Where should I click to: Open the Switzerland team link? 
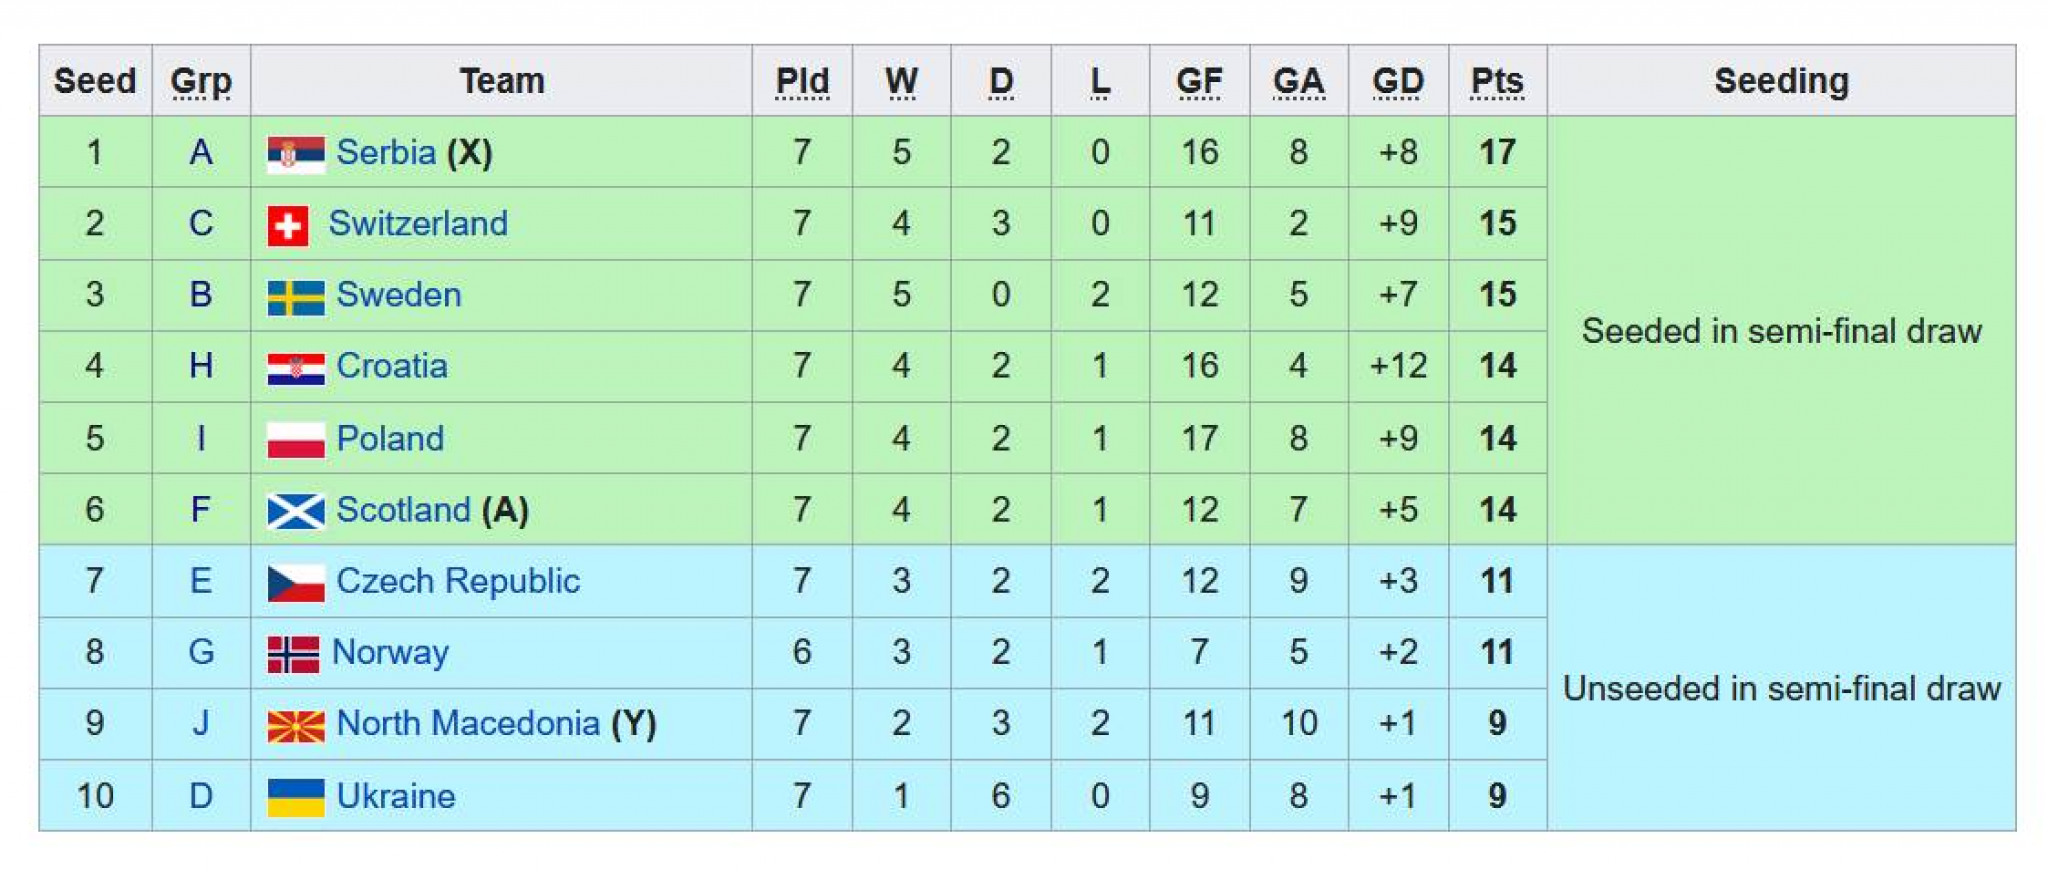point(418,223)
